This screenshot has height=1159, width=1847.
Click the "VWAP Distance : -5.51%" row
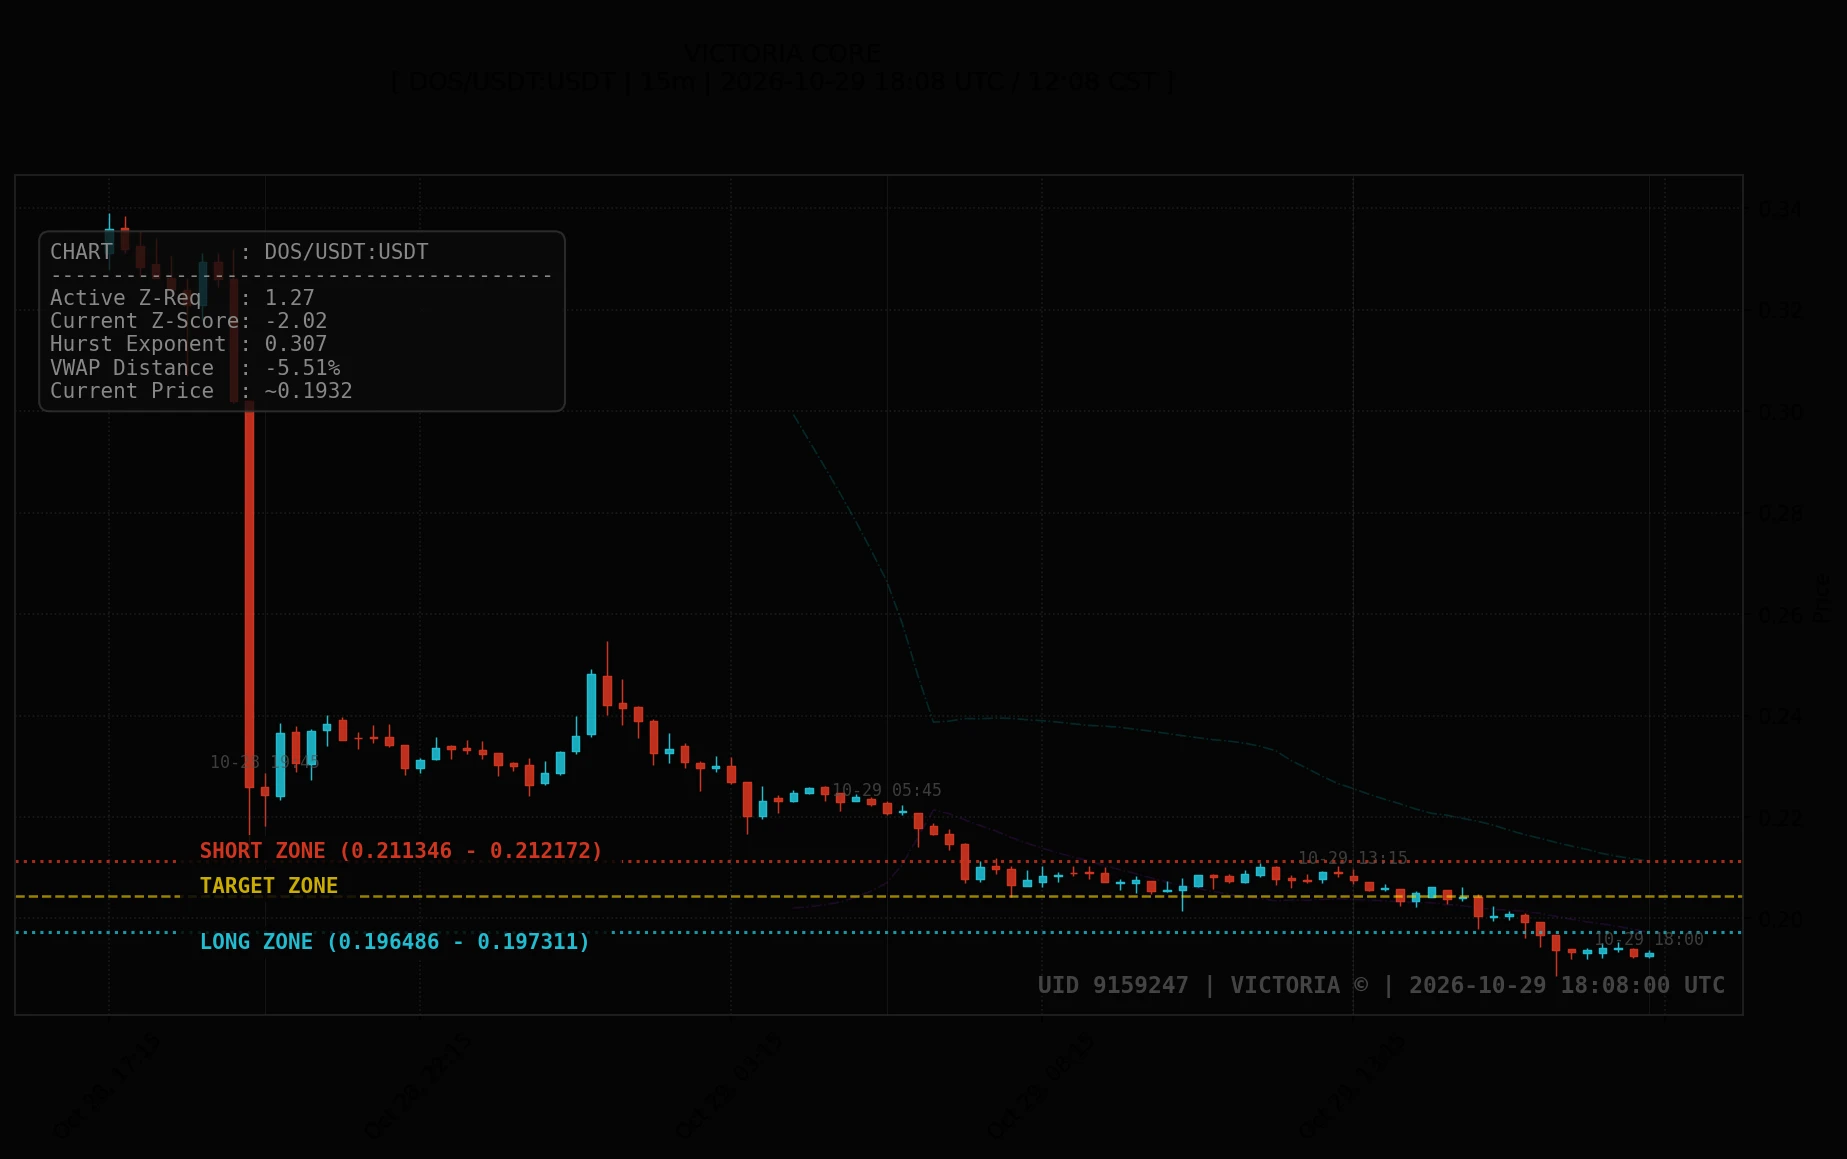pyautogui.click(x=195, y=368)
